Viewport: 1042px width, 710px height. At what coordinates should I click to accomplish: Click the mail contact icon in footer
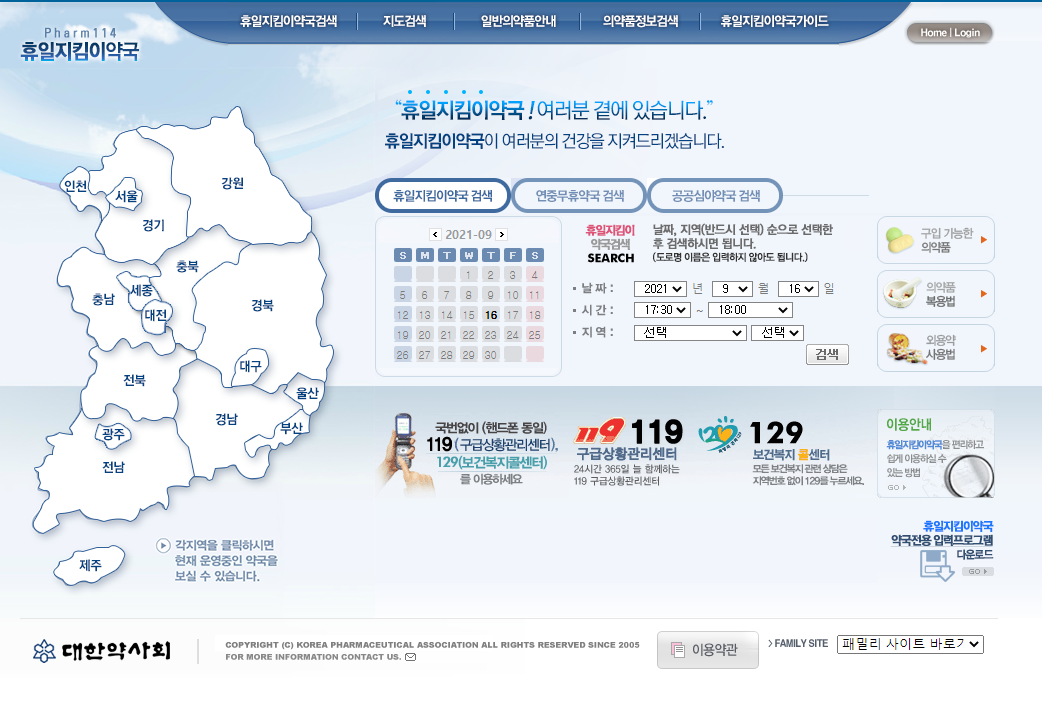[x=411, y=657]
